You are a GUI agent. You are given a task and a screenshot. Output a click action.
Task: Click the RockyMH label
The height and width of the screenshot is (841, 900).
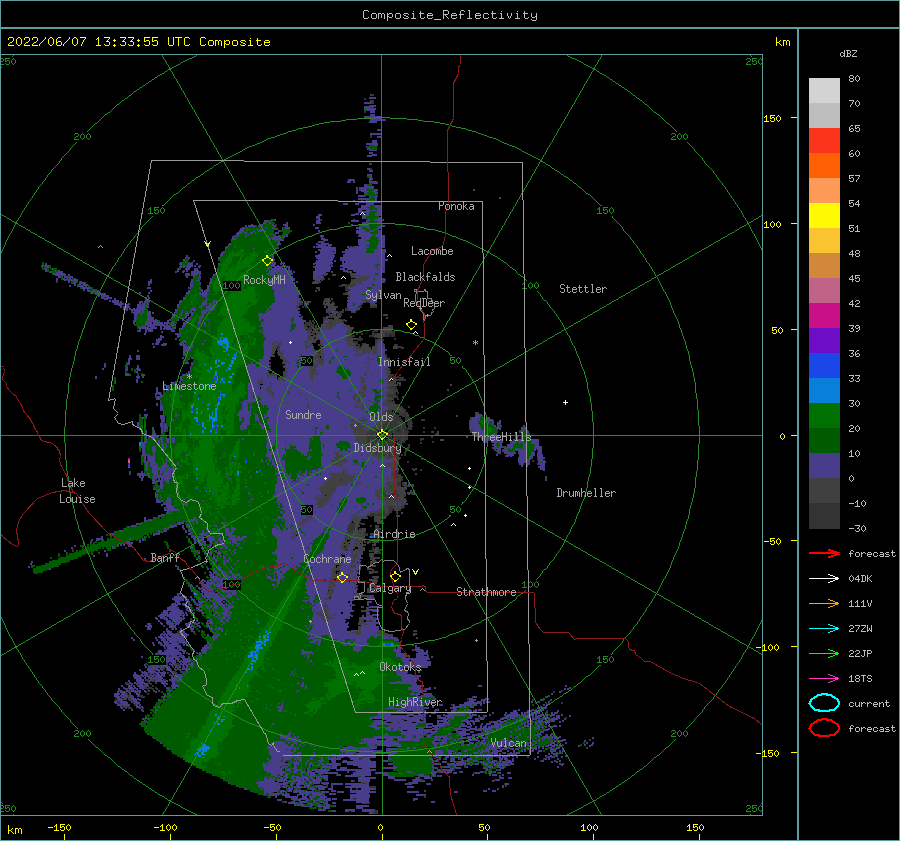(x=264, y=280)
